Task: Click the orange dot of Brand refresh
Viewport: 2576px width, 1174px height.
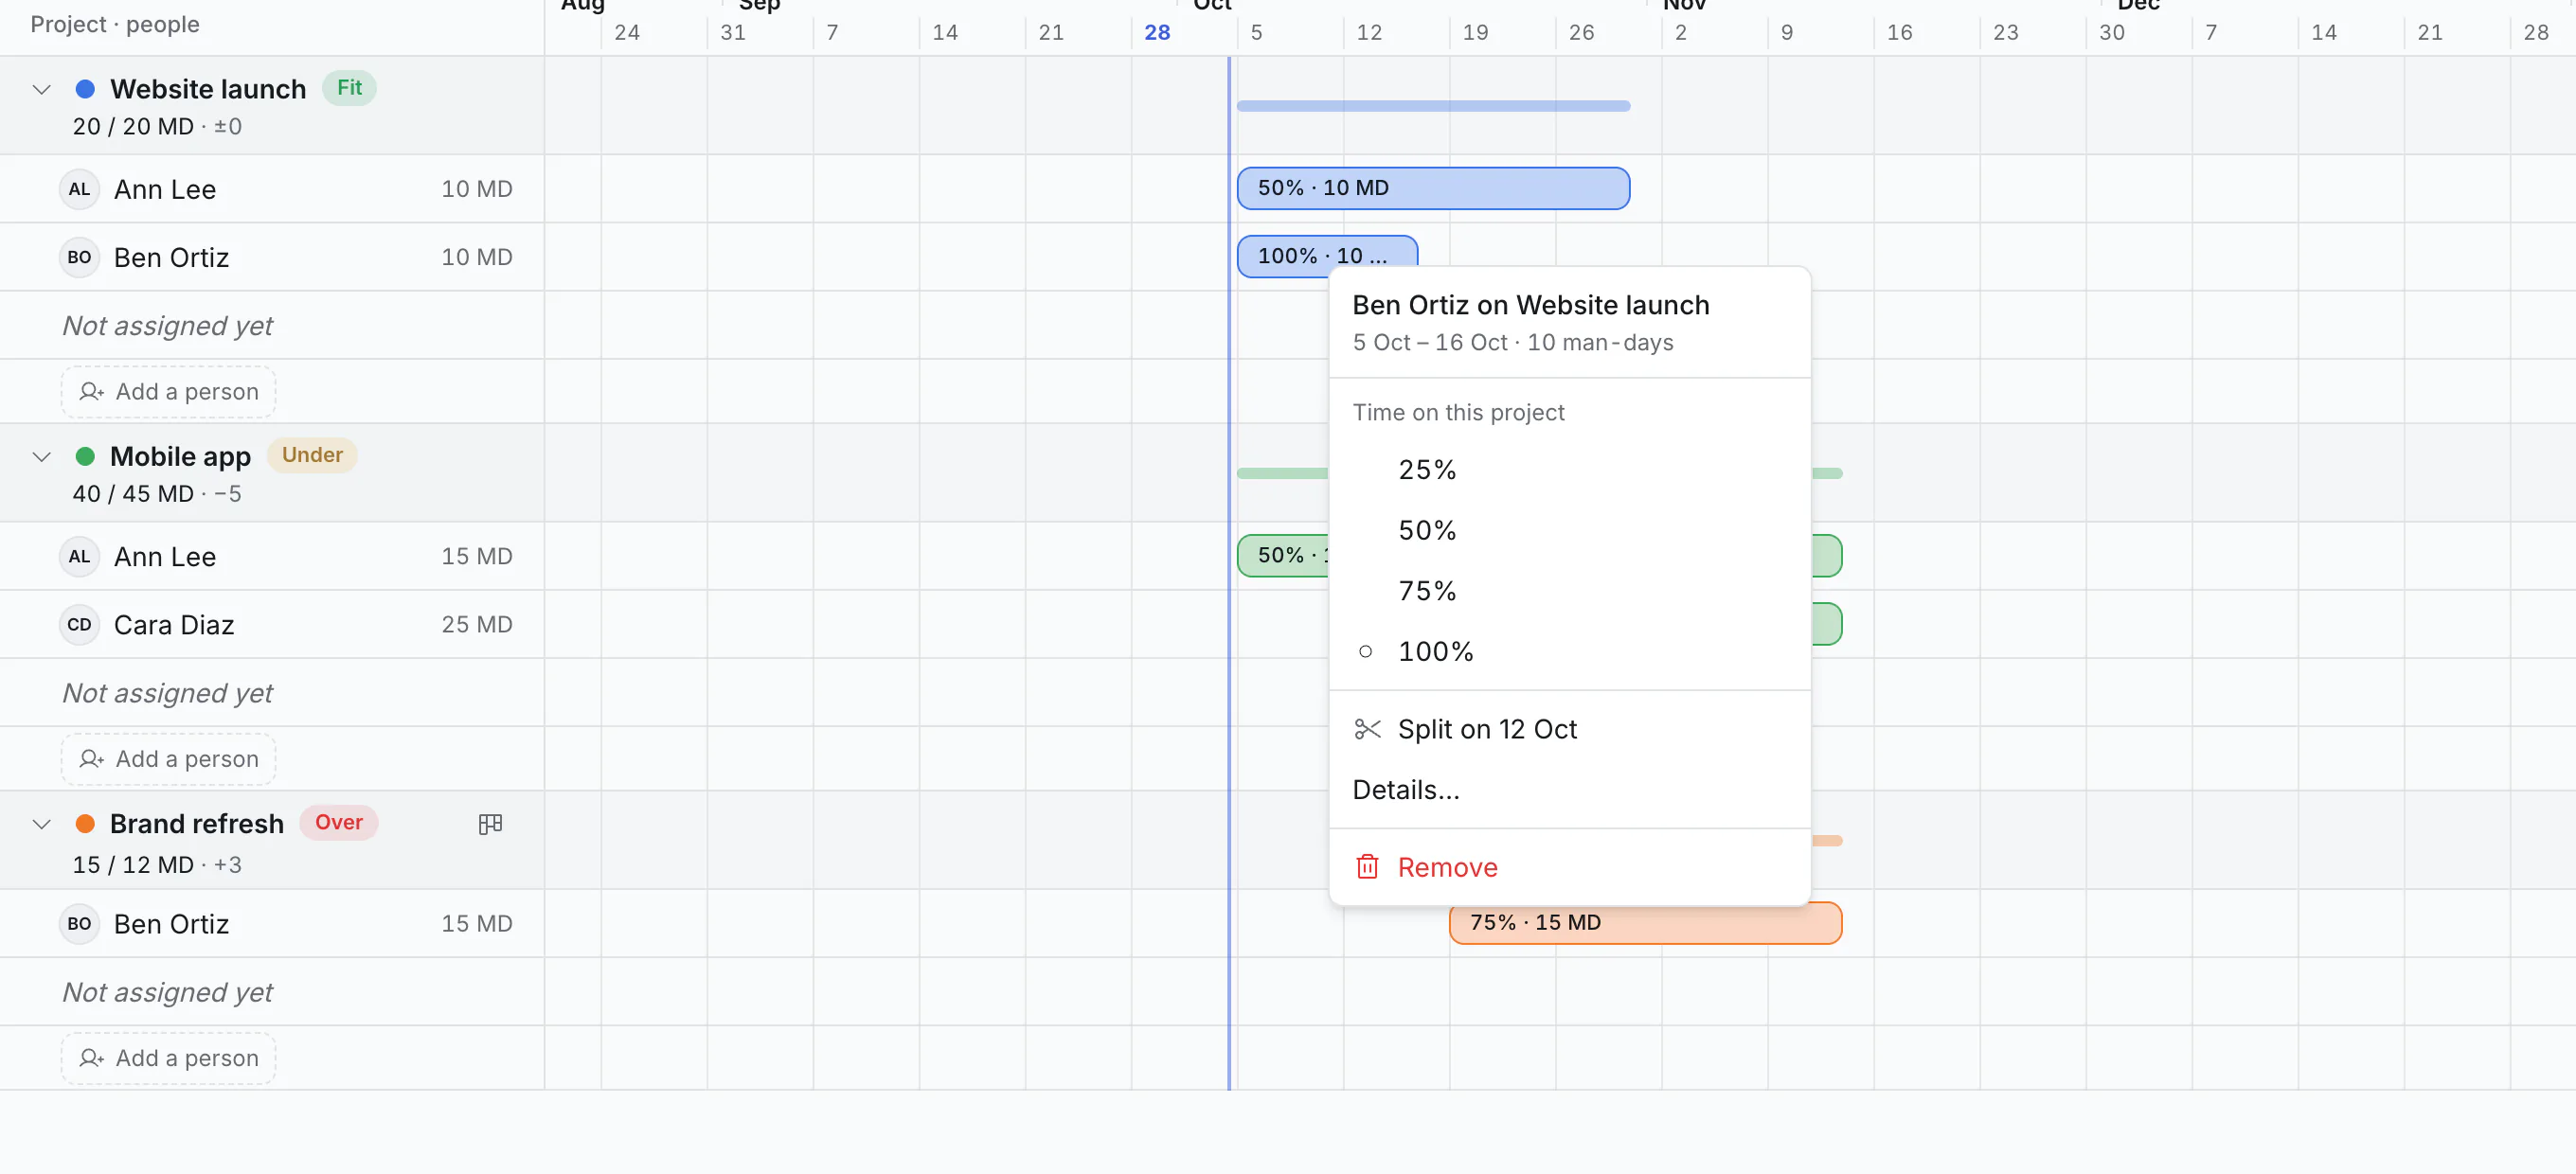Action: [85, 824]
